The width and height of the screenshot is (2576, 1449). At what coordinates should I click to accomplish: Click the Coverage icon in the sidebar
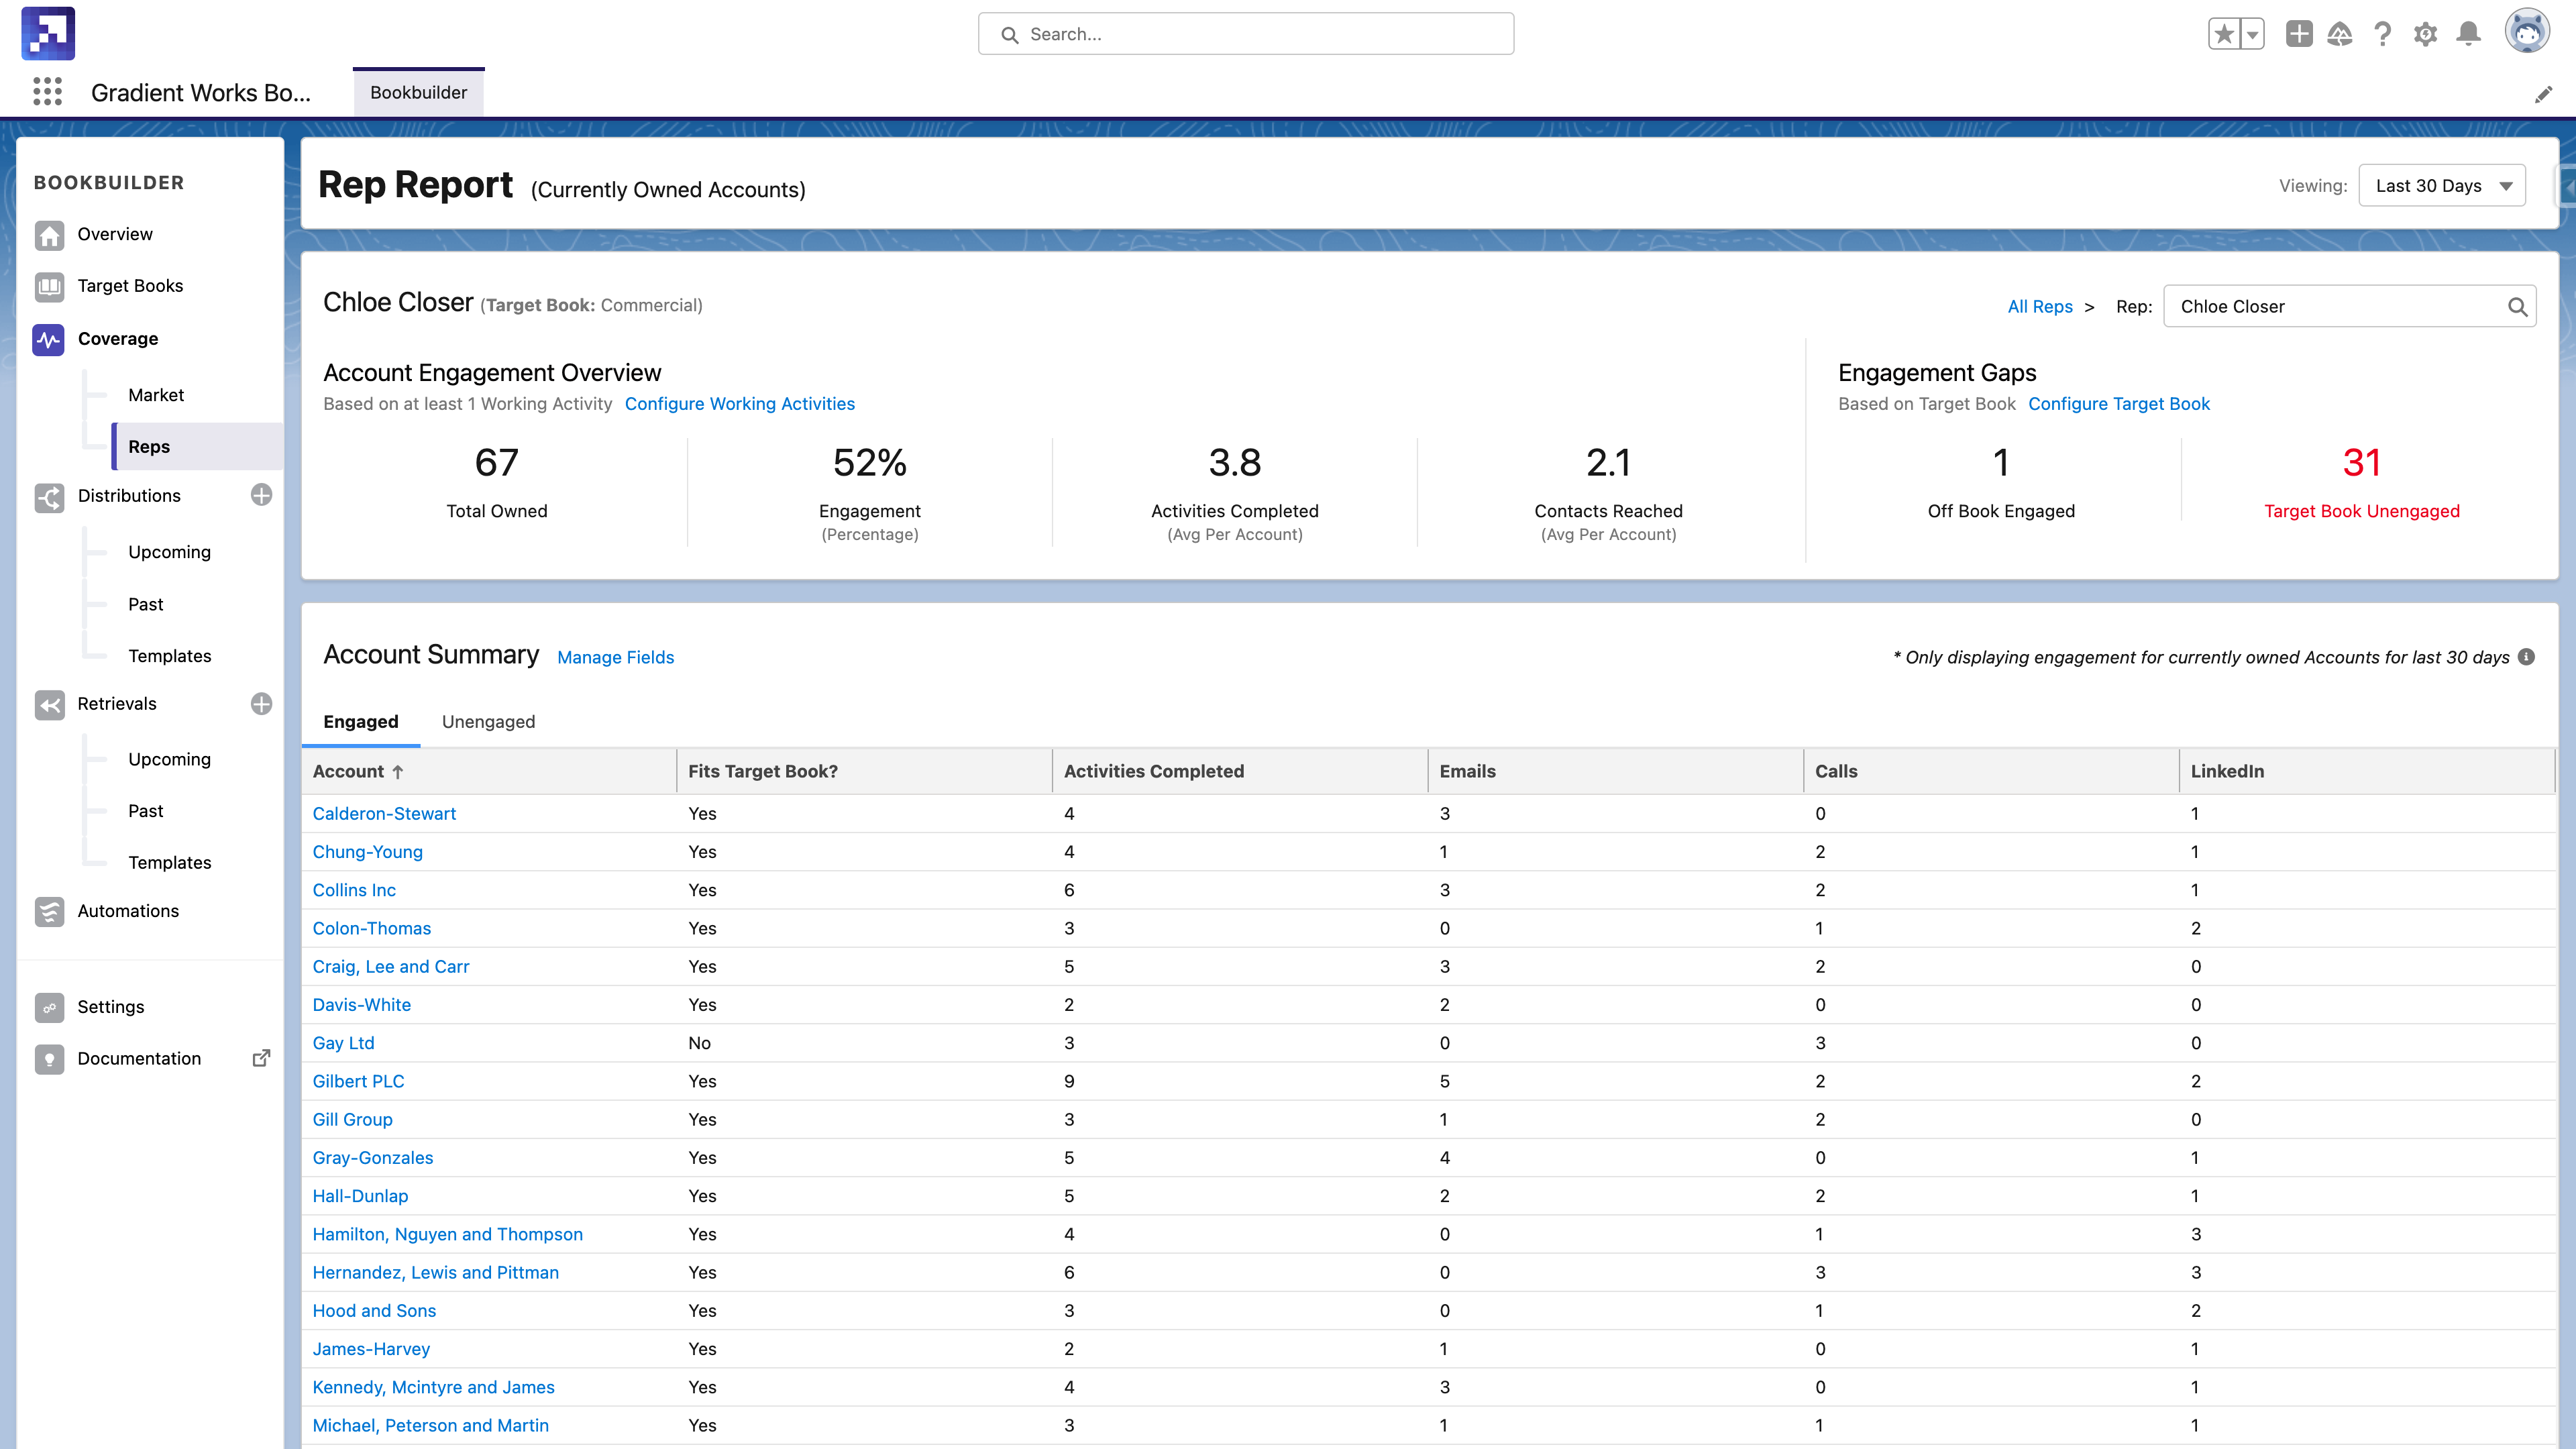(48, 339)
